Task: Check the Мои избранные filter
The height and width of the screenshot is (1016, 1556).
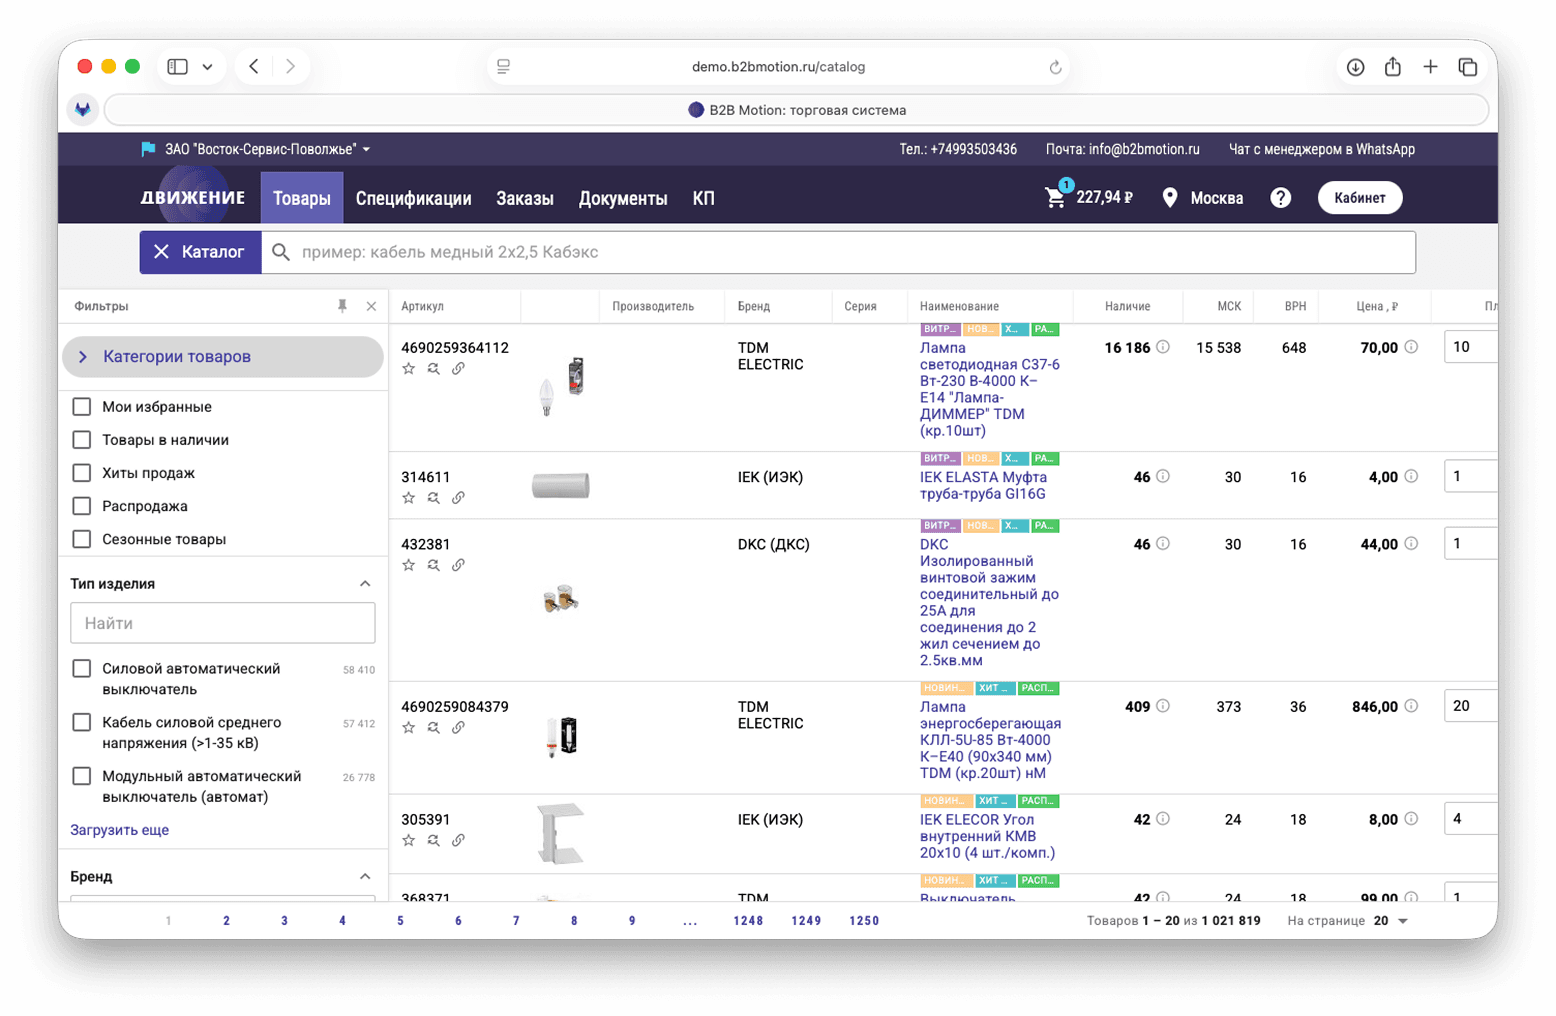Action: [82, 407]
